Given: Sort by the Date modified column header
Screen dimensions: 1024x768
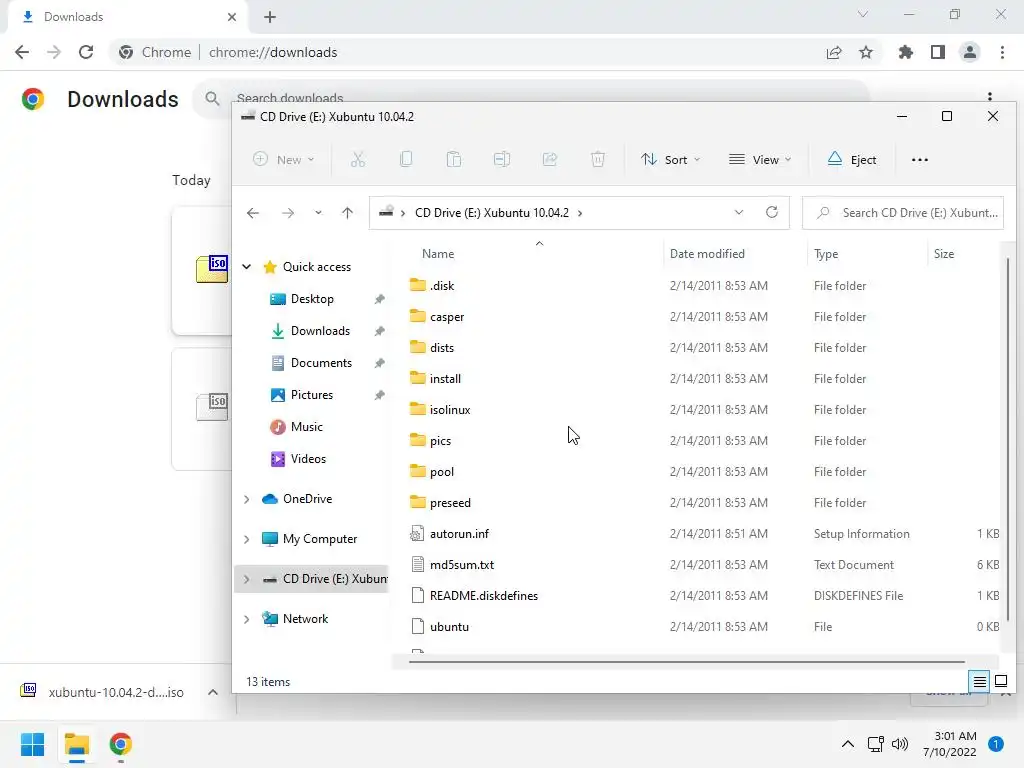Looking at the screenshot, I should tap(707, 254).
